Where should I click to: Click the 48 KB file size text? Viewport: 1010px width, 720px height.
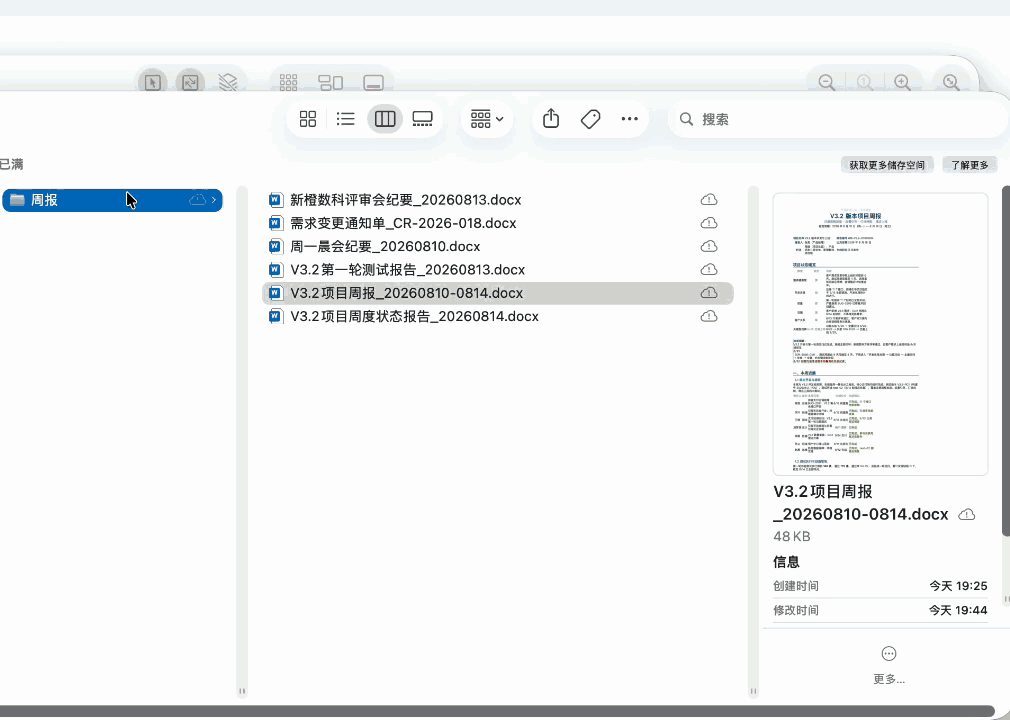(792, 536)
